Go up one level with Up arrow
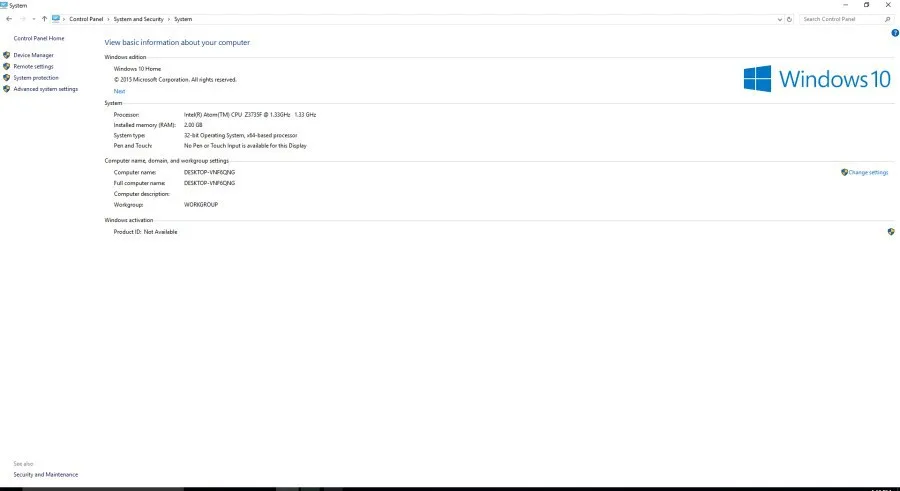 pos(44,19)
